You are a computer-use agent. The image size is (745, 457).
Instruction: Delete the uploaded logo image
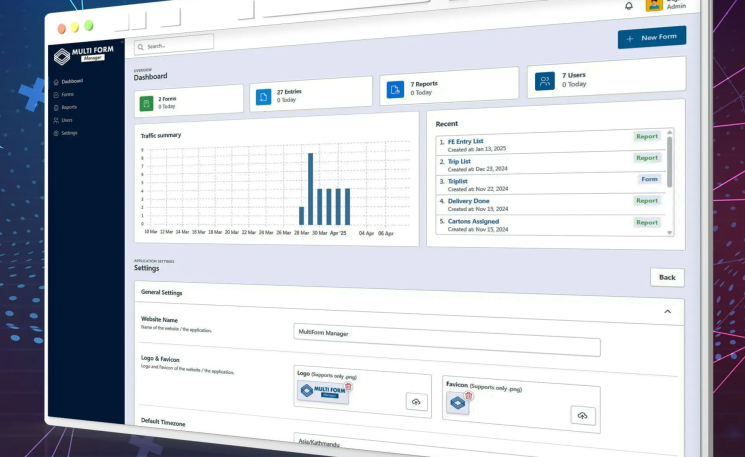point(348,386)
